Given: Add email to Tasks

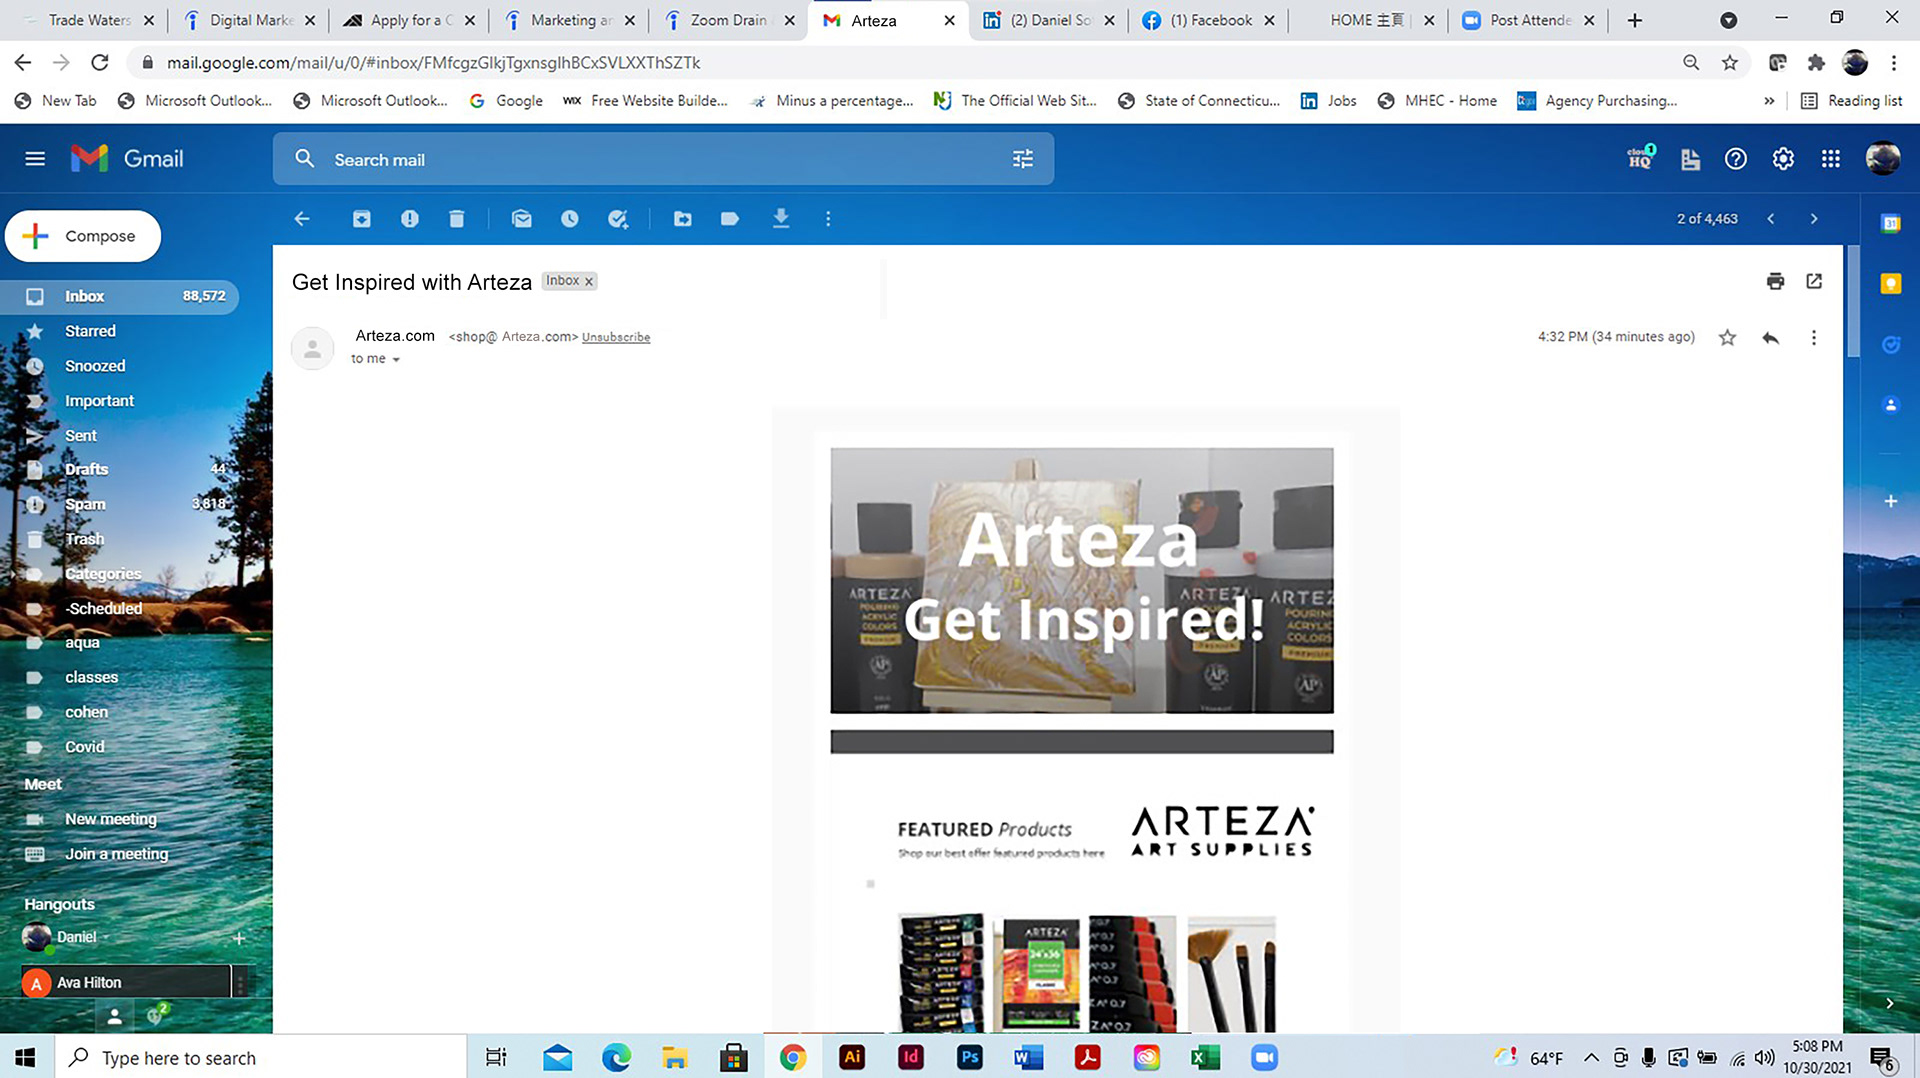Looking at the screenshot, I should (x=618, y=218).
